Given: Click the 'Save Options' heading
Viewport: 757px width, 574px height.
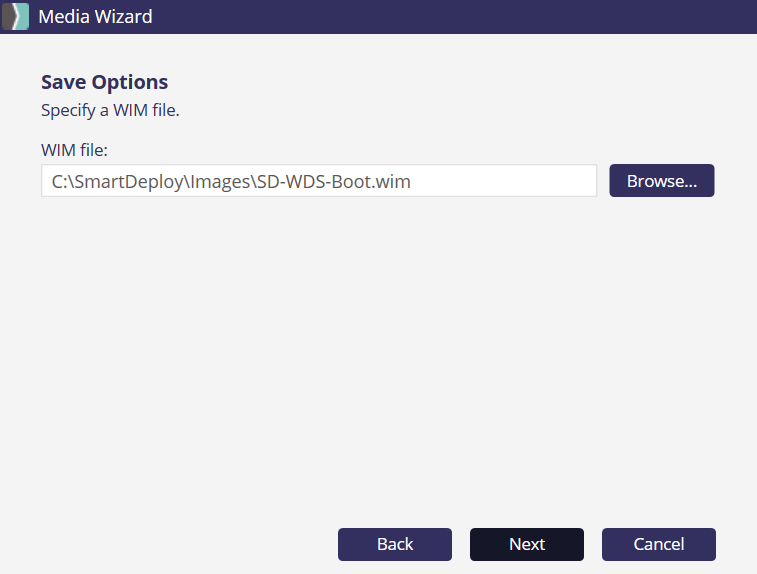Looking at the screenshot, I should tap(104, 82).
